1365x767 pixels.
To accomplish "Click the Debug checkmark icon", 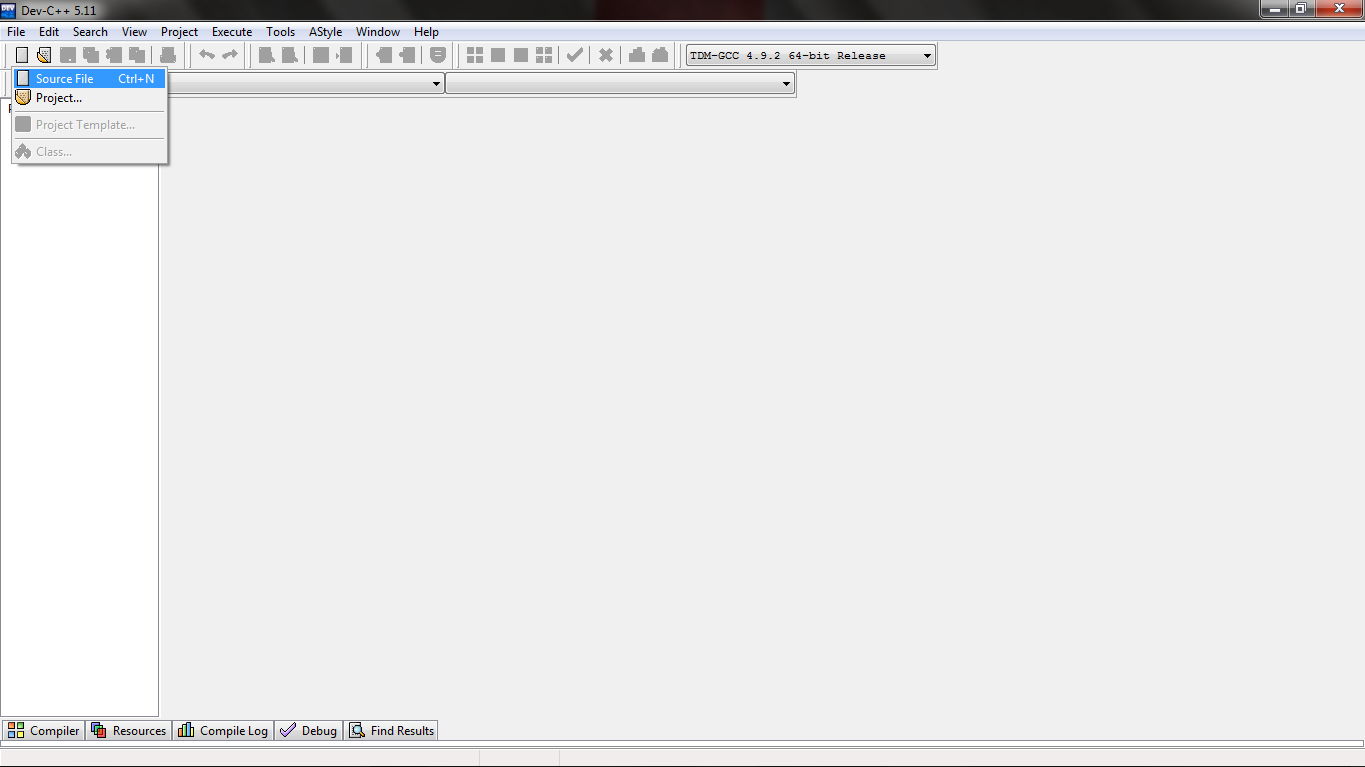I will pyautogui.click(x=575, y=55).
